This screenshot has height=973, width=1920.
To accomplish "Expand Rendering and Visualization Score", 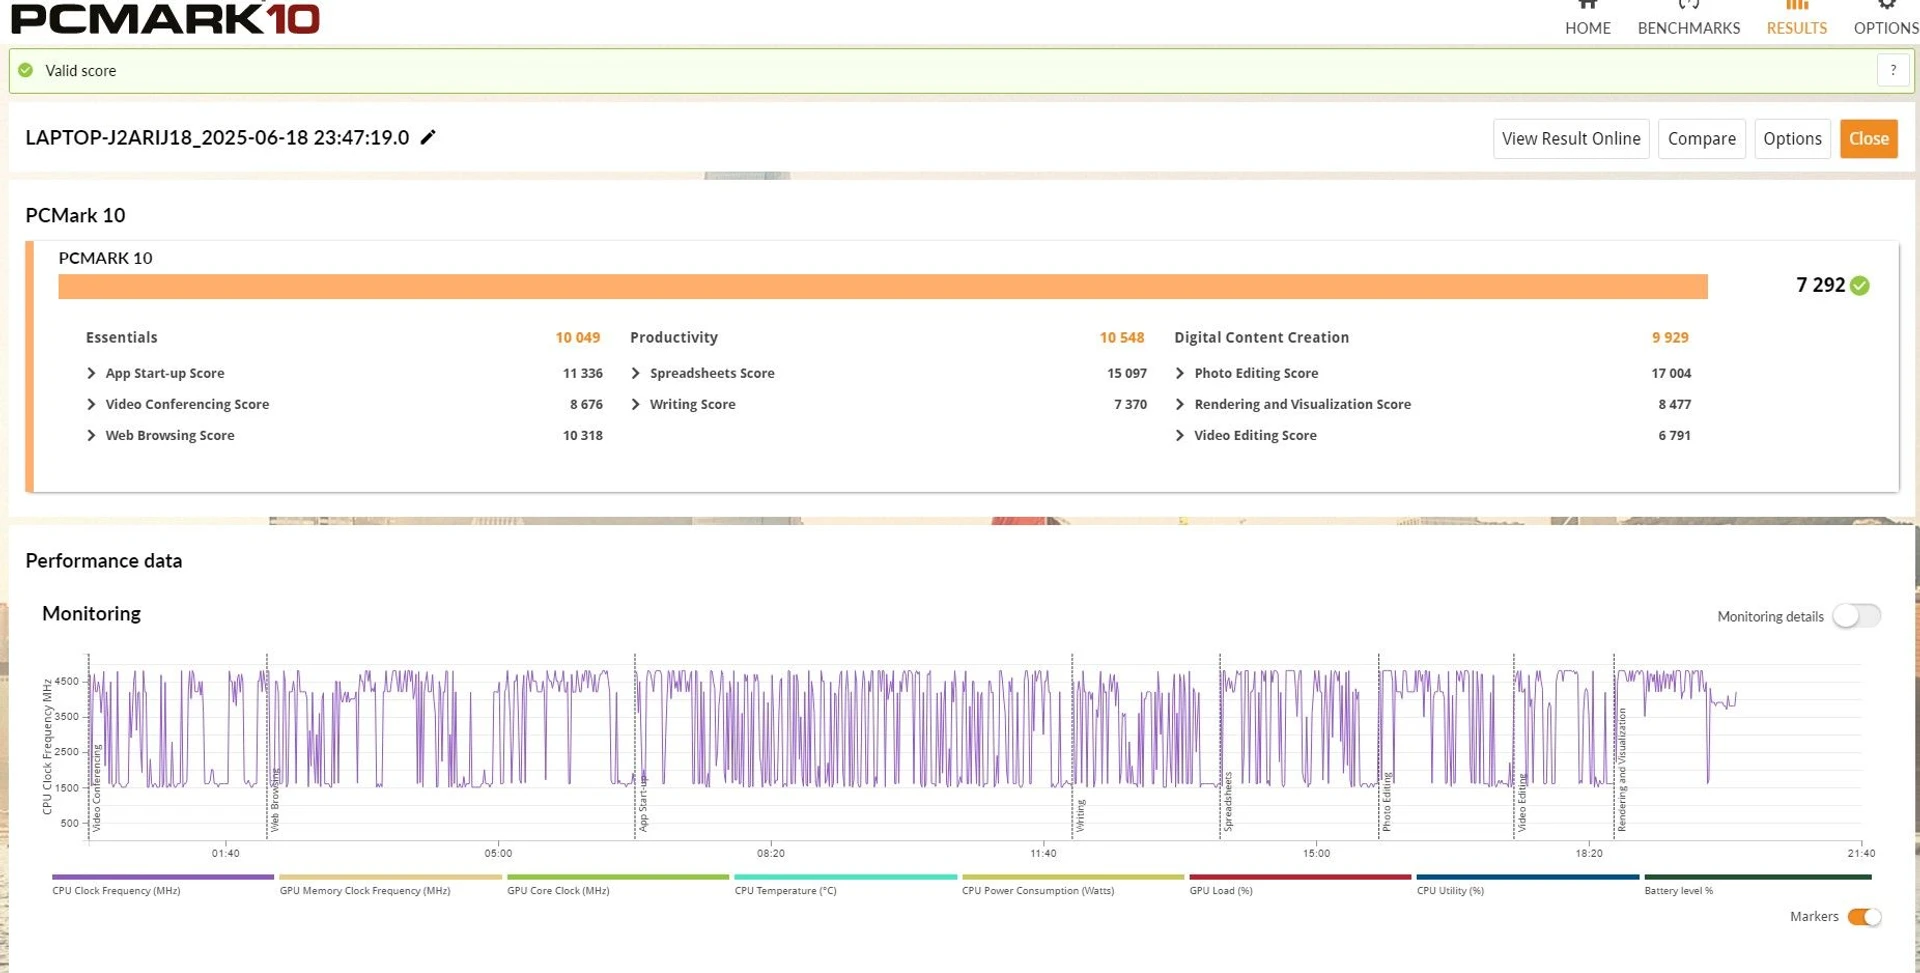I will (x=1180, y=404).
